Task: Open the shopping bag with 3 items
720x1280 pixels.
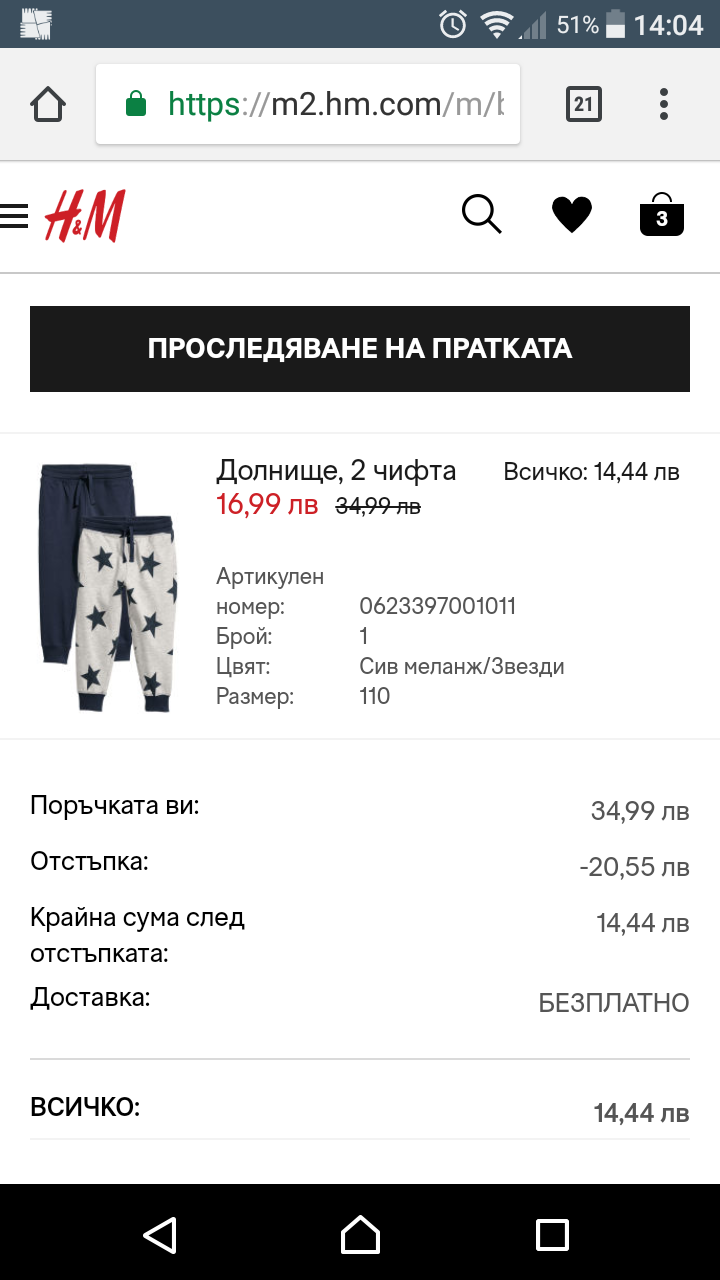Action: 662,215
